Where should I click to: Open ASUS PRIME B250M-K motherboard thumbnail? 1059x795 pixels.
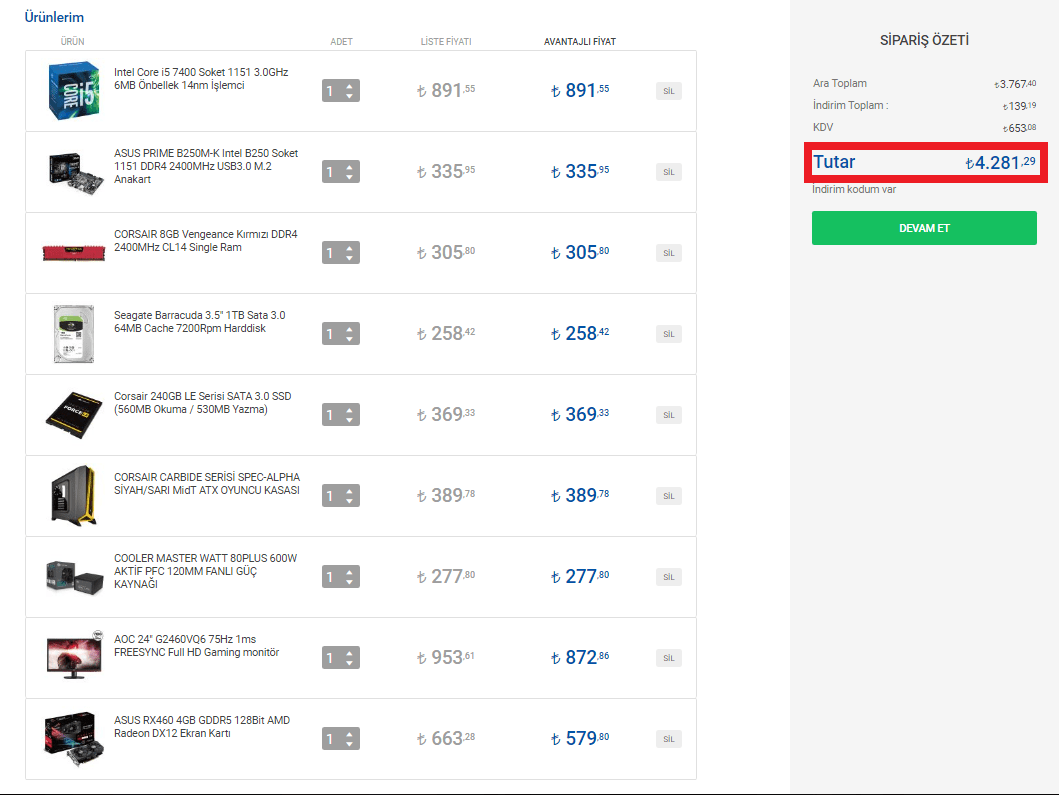pos(76,173)
